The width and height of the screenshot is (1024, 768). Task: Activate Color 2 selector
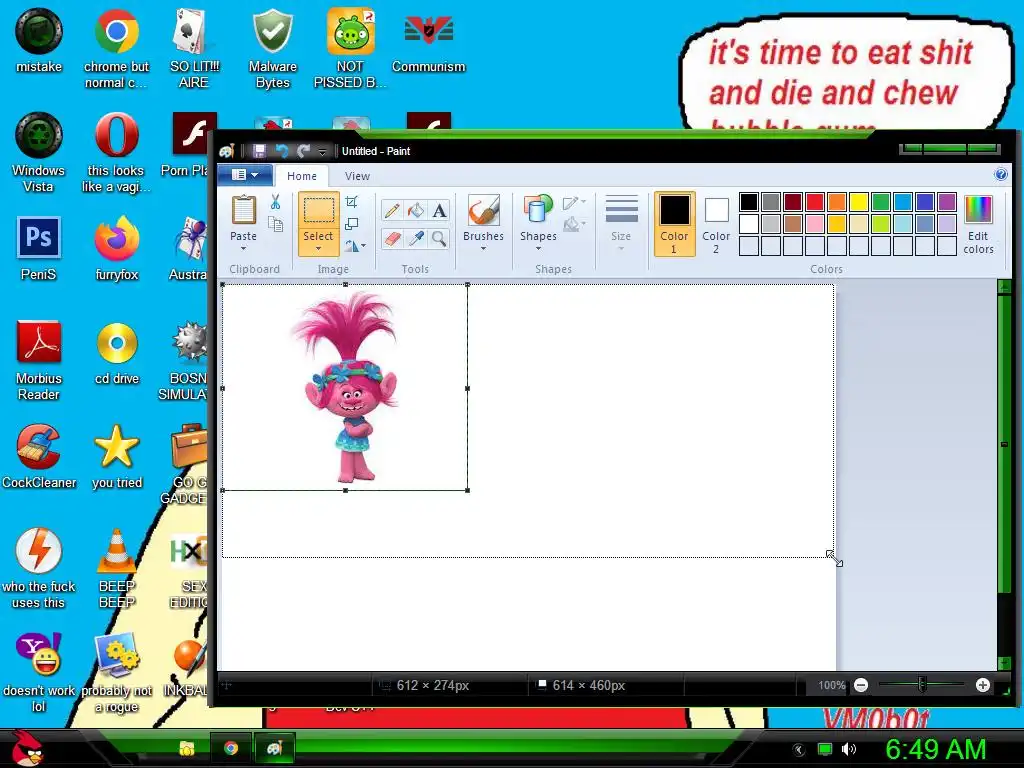point(716,224)
